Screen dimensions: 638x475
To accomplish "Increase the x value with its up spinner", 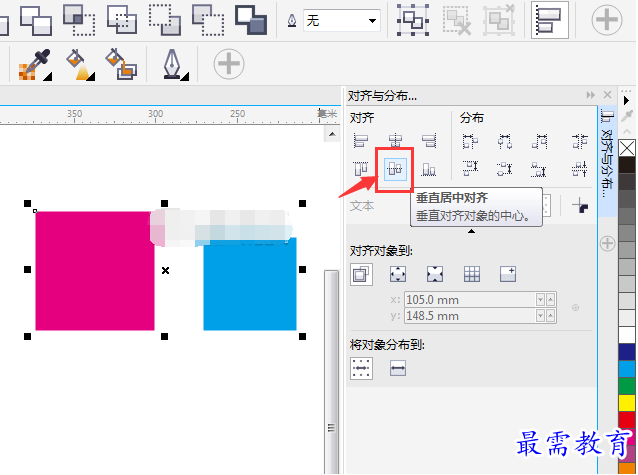I will pos(551,300).
